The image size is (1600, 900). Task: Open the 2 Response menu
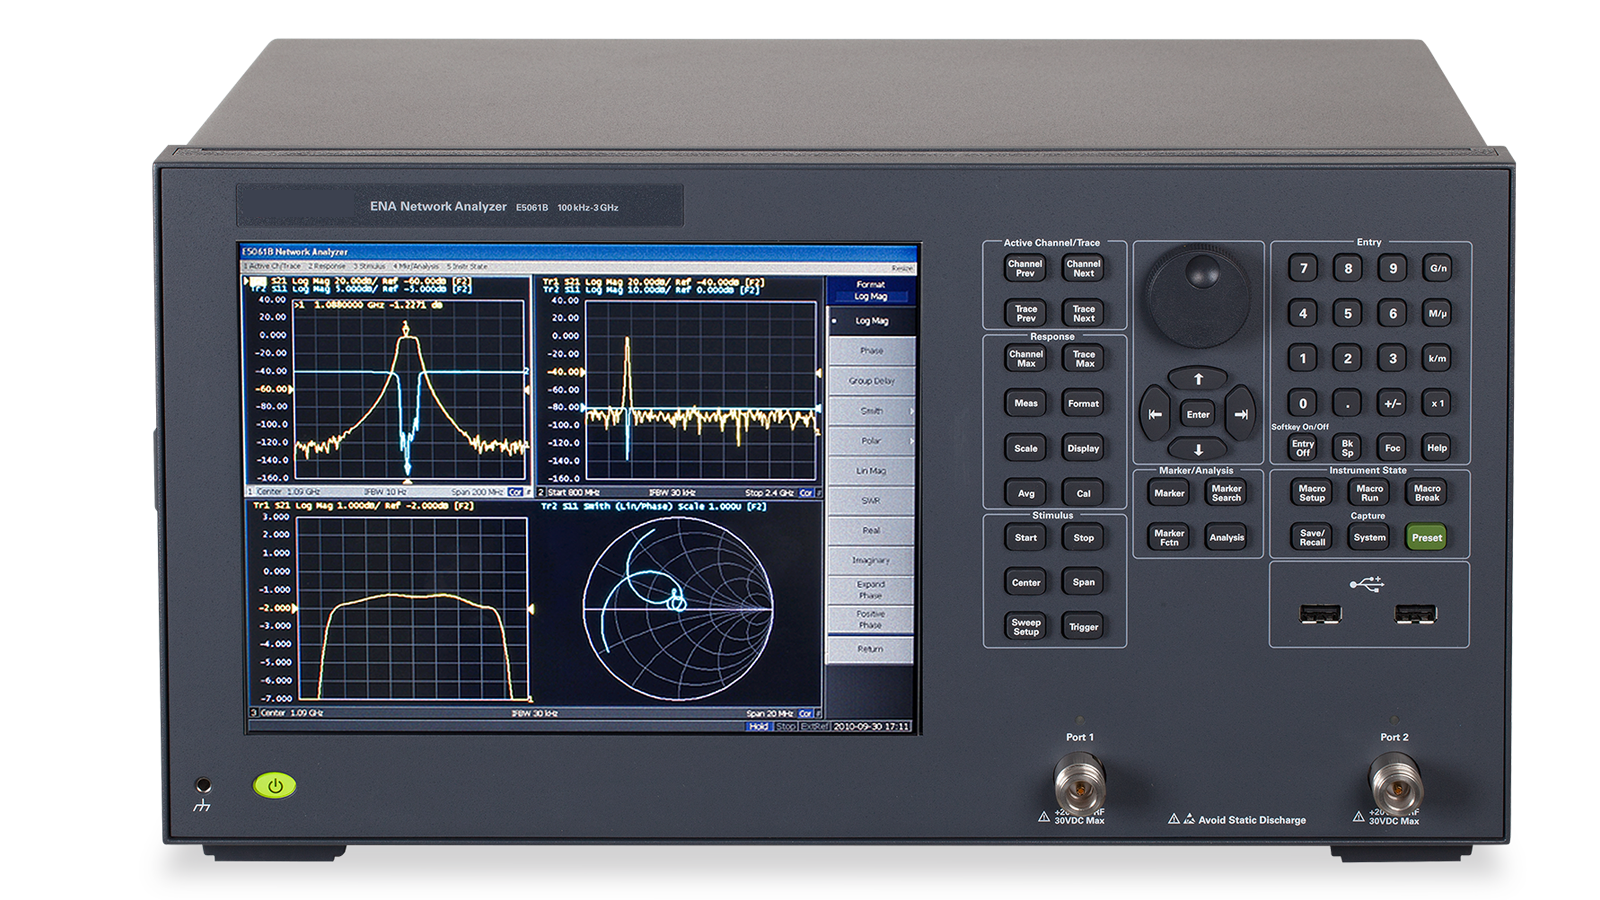tap(327, 267)
